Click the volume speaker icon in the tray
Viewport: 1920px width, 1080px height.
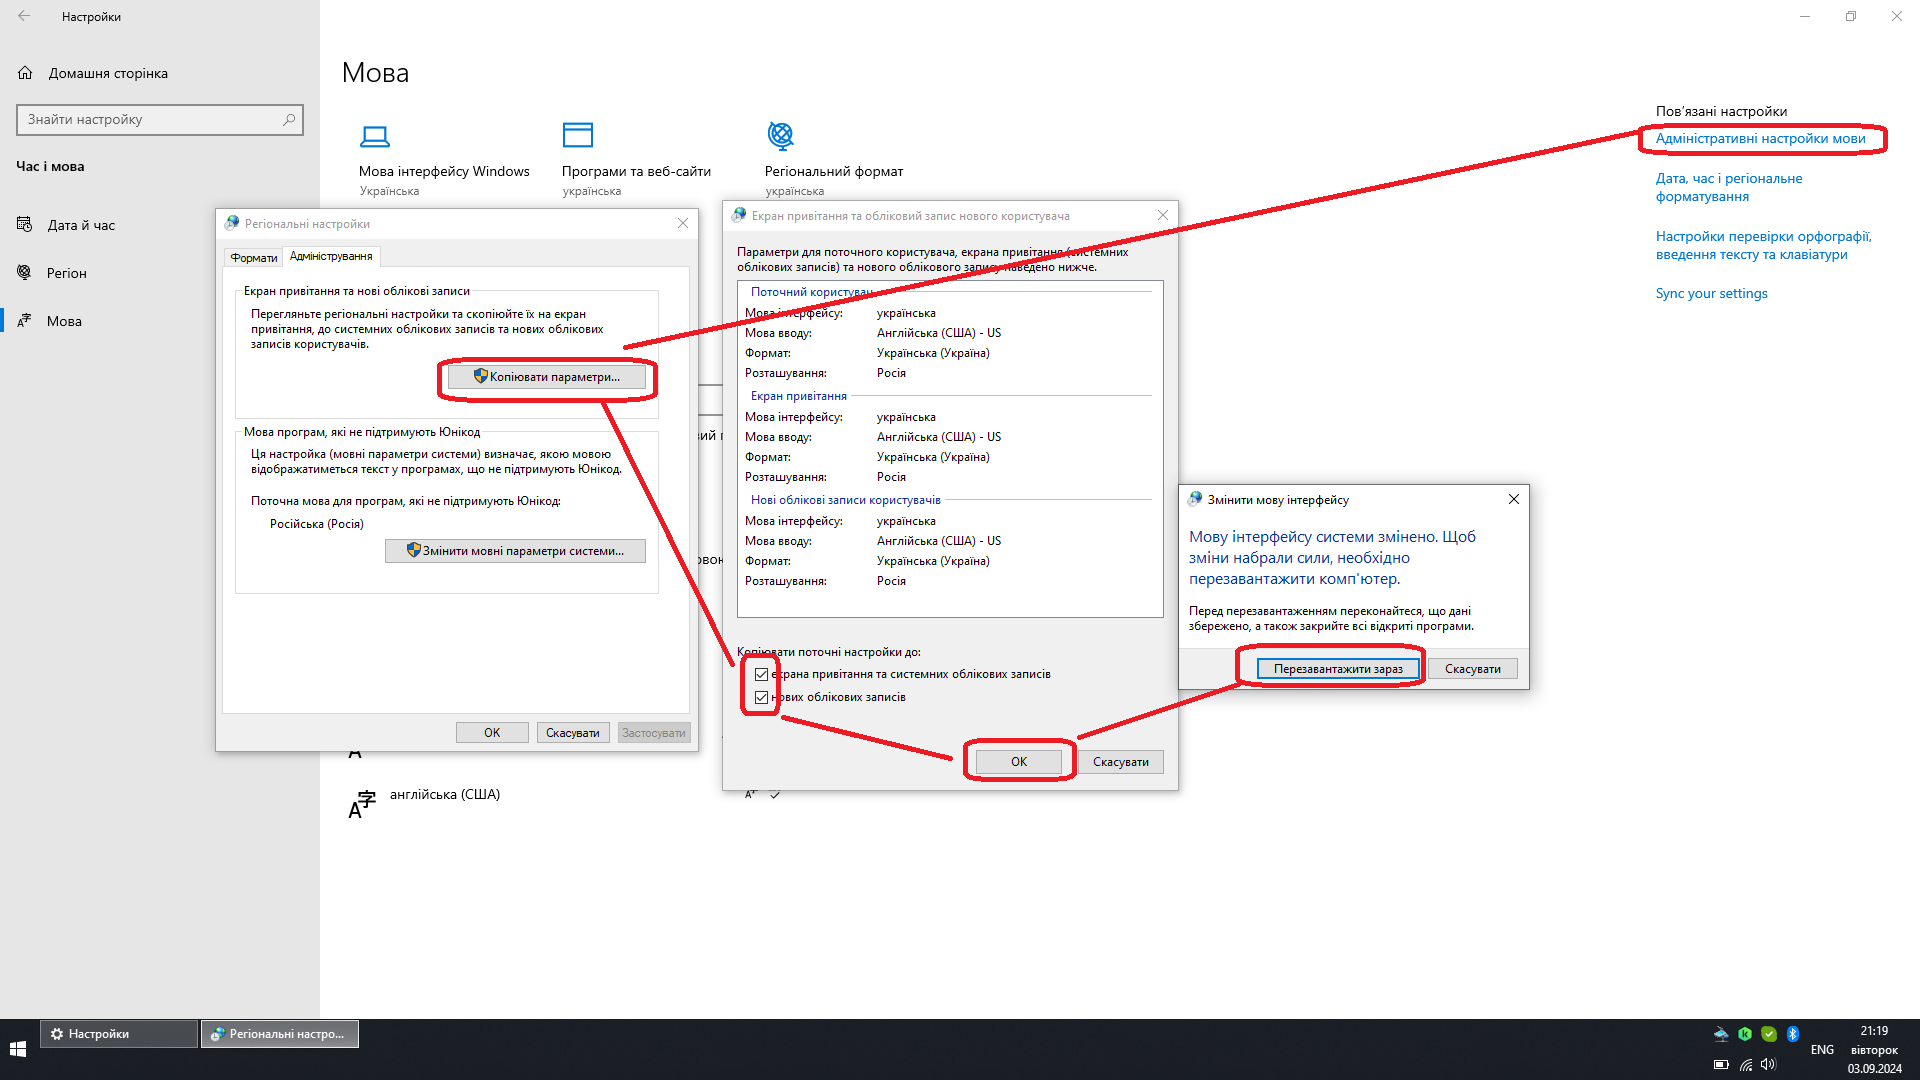coord(1768,1065)
